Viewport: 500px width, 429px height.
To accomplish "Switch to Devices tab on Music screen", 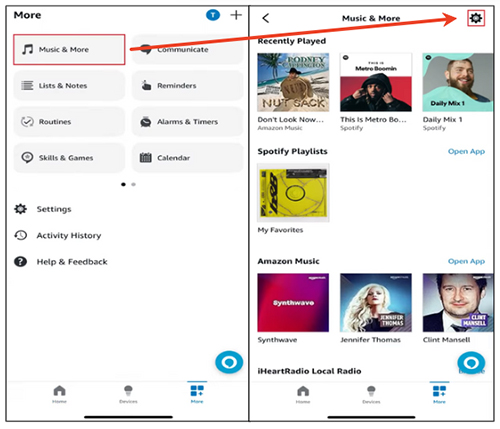I will click(371, 394).
